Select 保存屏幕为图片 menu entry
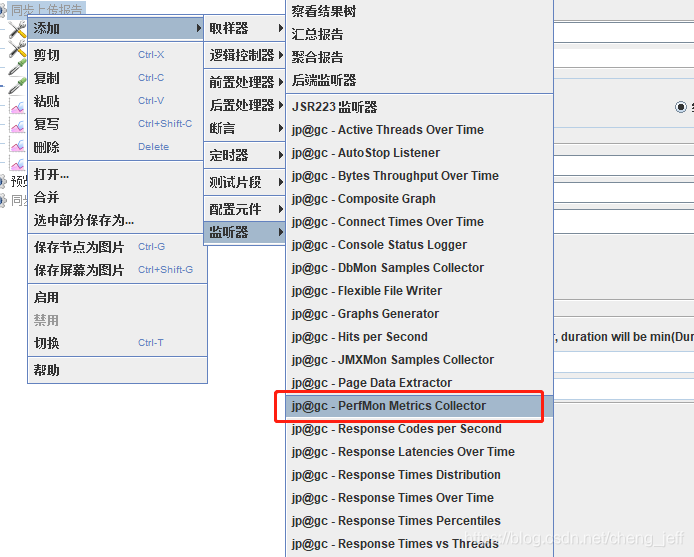 [118, 270]
